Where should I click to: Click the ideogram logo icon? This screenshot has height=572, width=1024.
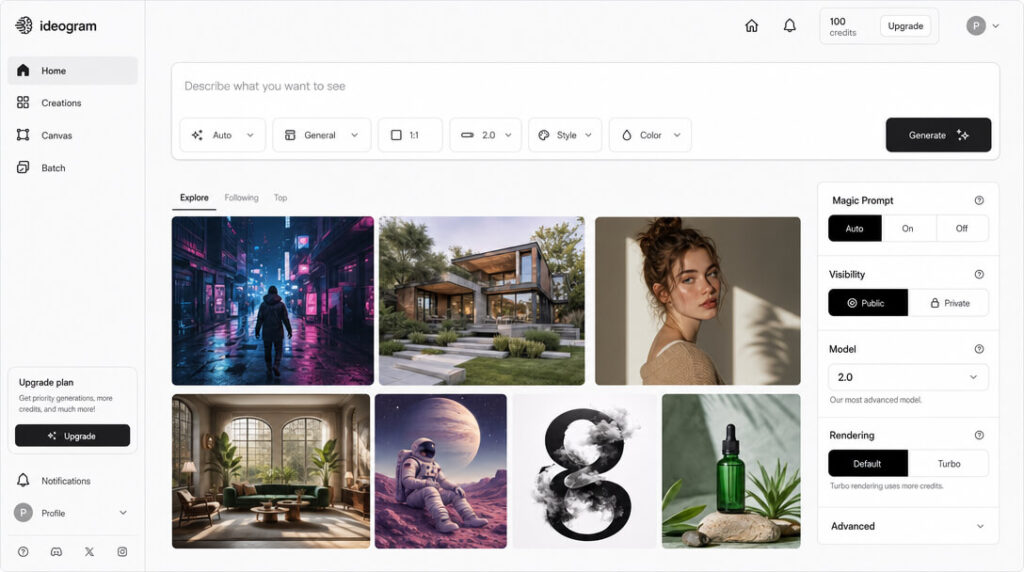click(x=24, y=25)
